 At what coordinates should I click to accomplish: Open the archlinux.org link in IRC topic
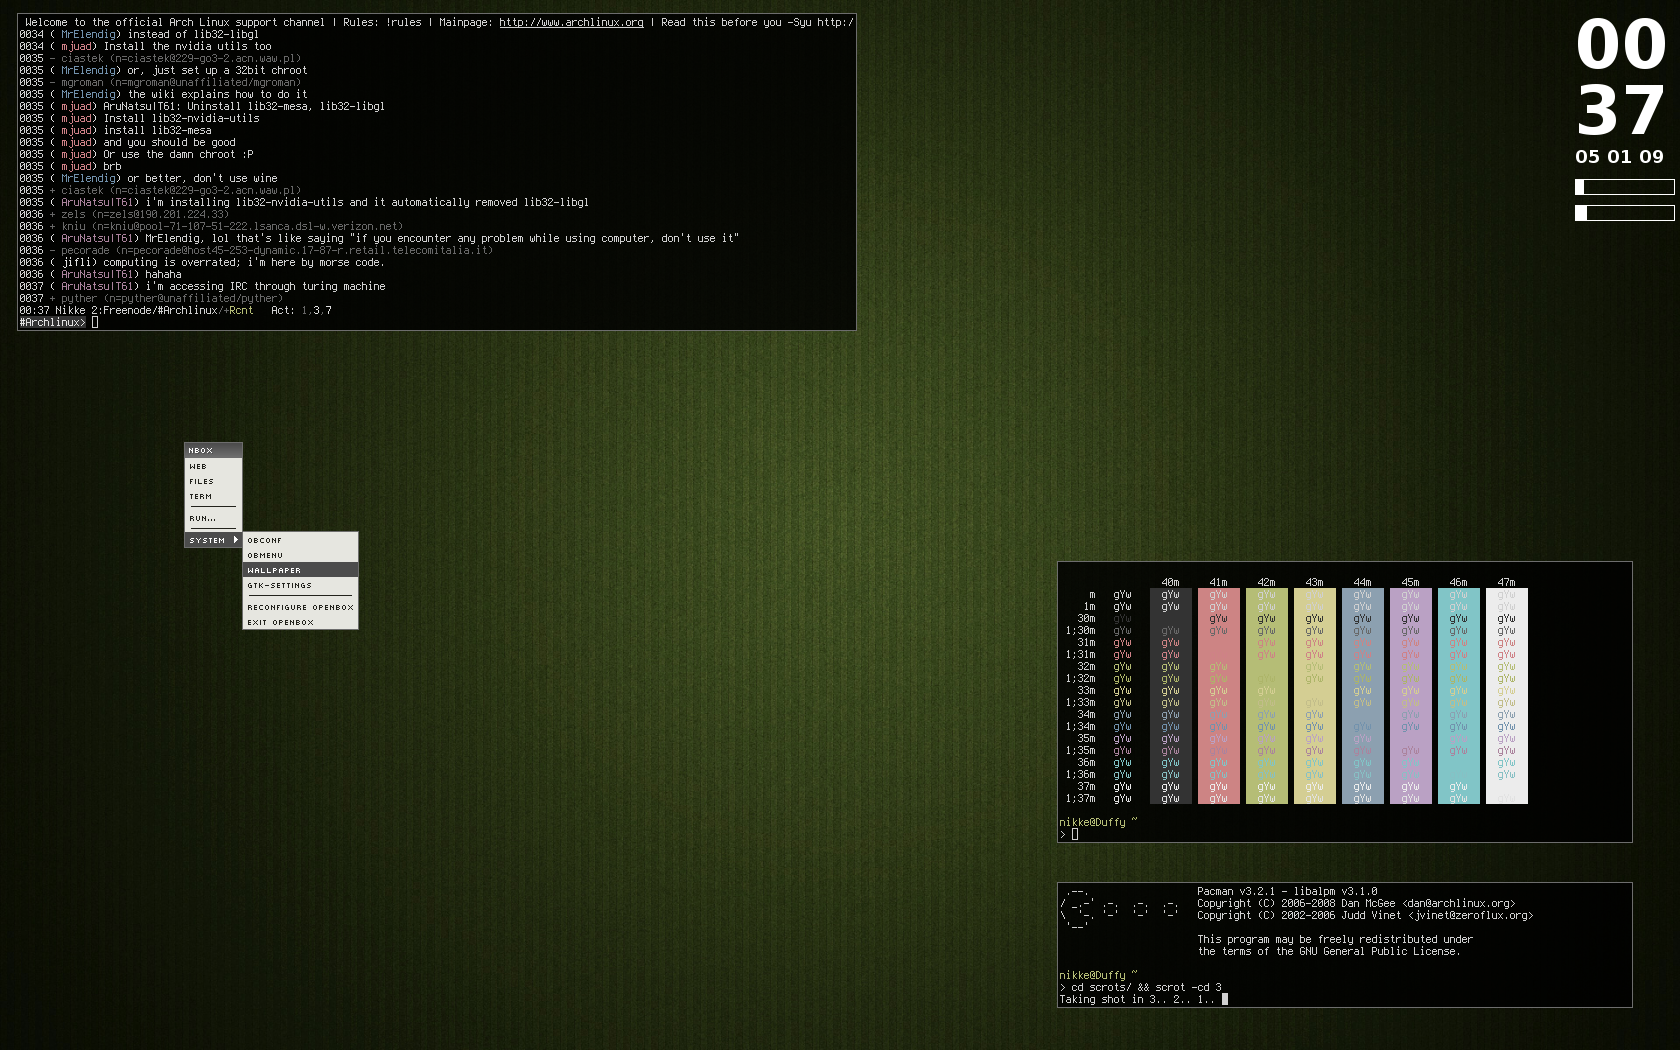click(571, 22)
